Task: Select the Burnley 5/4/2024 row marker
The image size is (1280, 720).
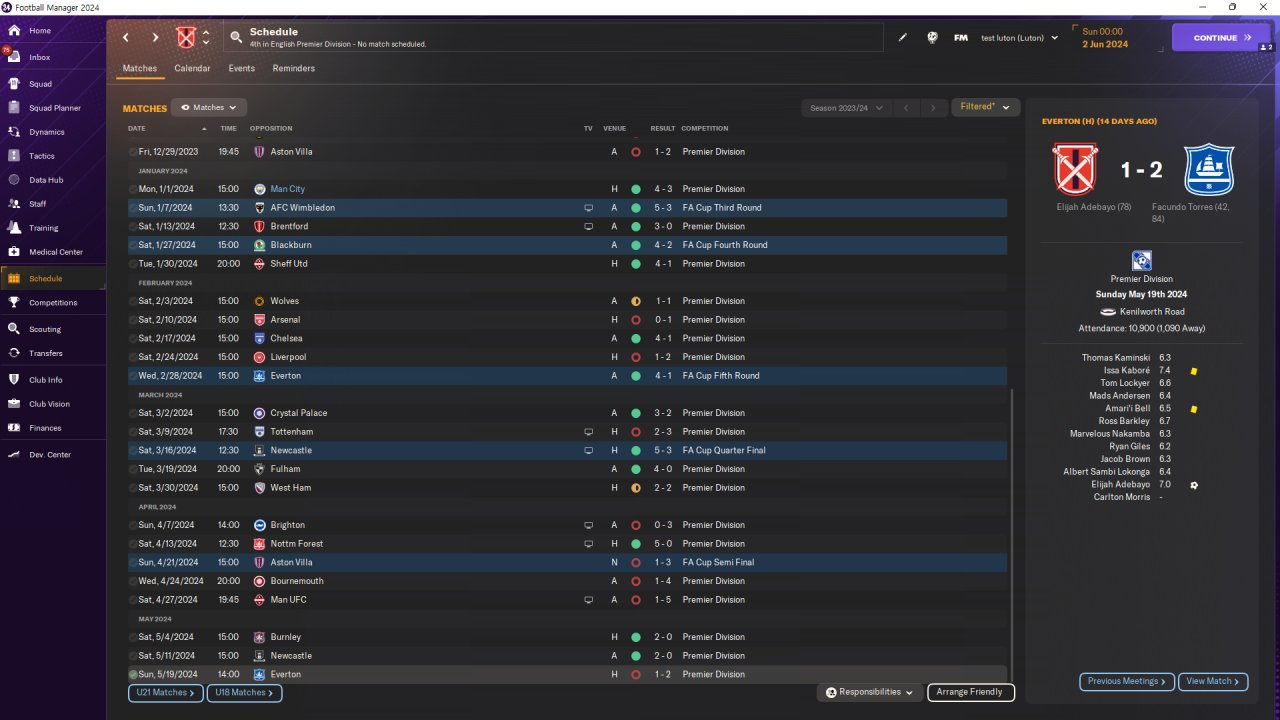Action: point(133,637)
